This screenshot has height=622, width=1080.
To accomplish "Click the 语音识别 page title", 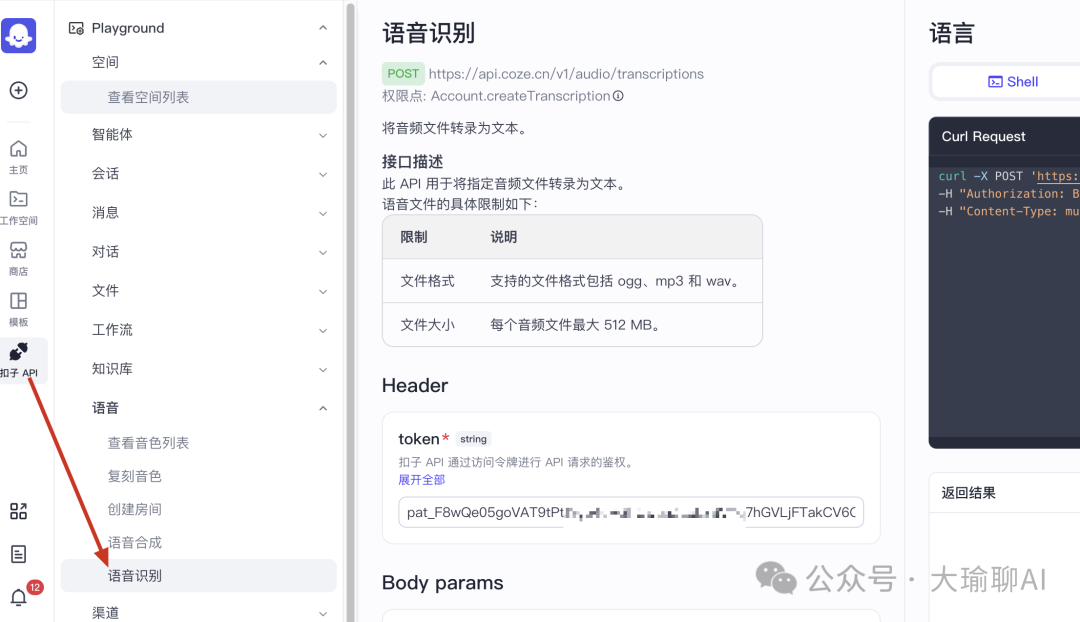I will 428,33.
